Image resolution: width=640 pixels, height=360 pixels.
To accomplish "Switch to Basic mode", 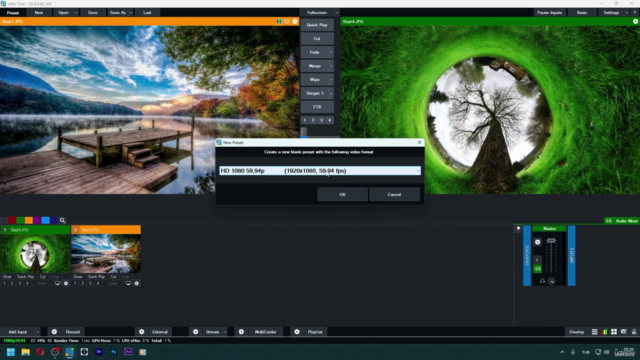I will [x=582, y=13].
